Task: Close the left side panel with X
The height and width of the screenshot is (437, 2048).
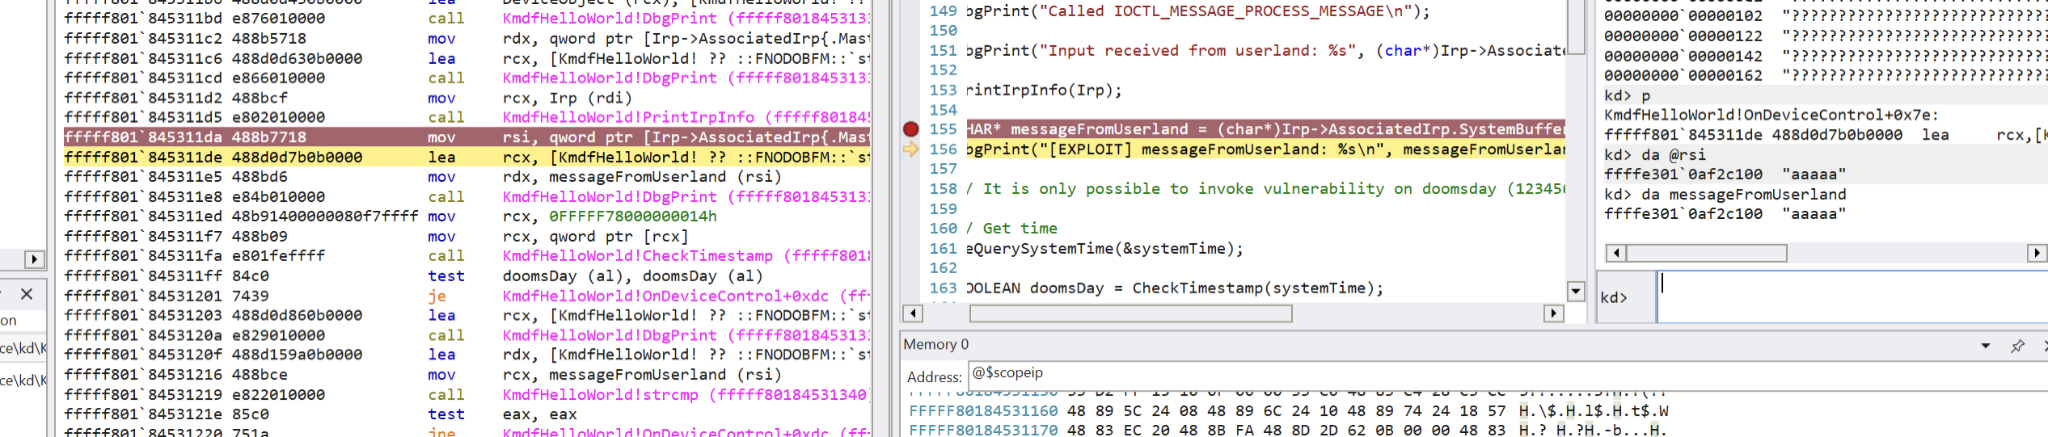Action: pyautogui.click(x=27, y=294)
